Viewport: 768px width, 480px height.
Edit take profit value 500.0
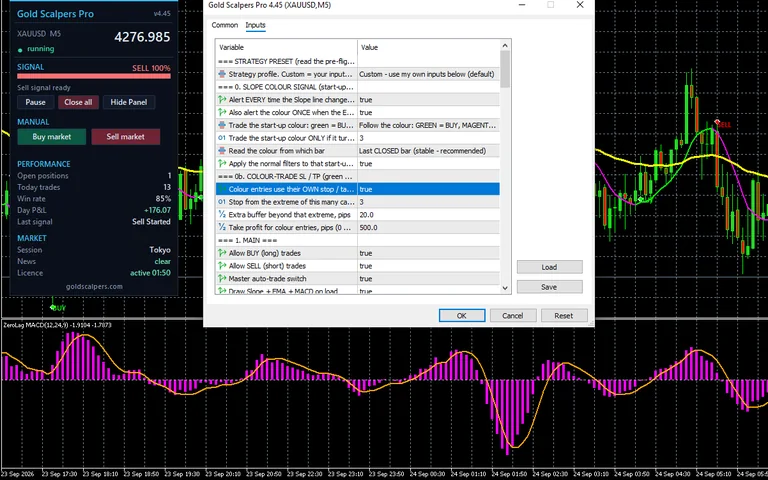coord(429,227)
